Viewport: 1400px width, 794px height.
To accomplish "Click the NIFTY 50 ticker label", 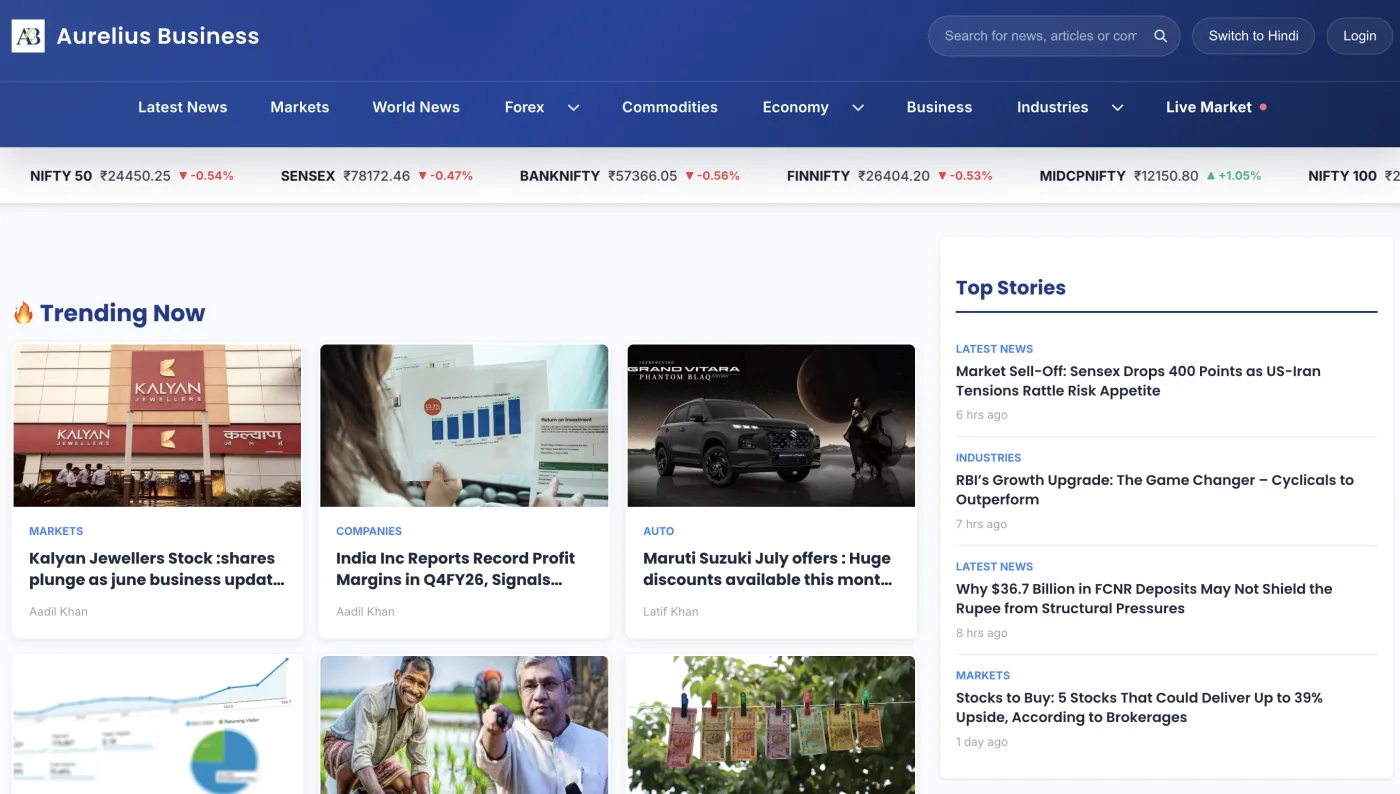I will [x=61, y=176].
